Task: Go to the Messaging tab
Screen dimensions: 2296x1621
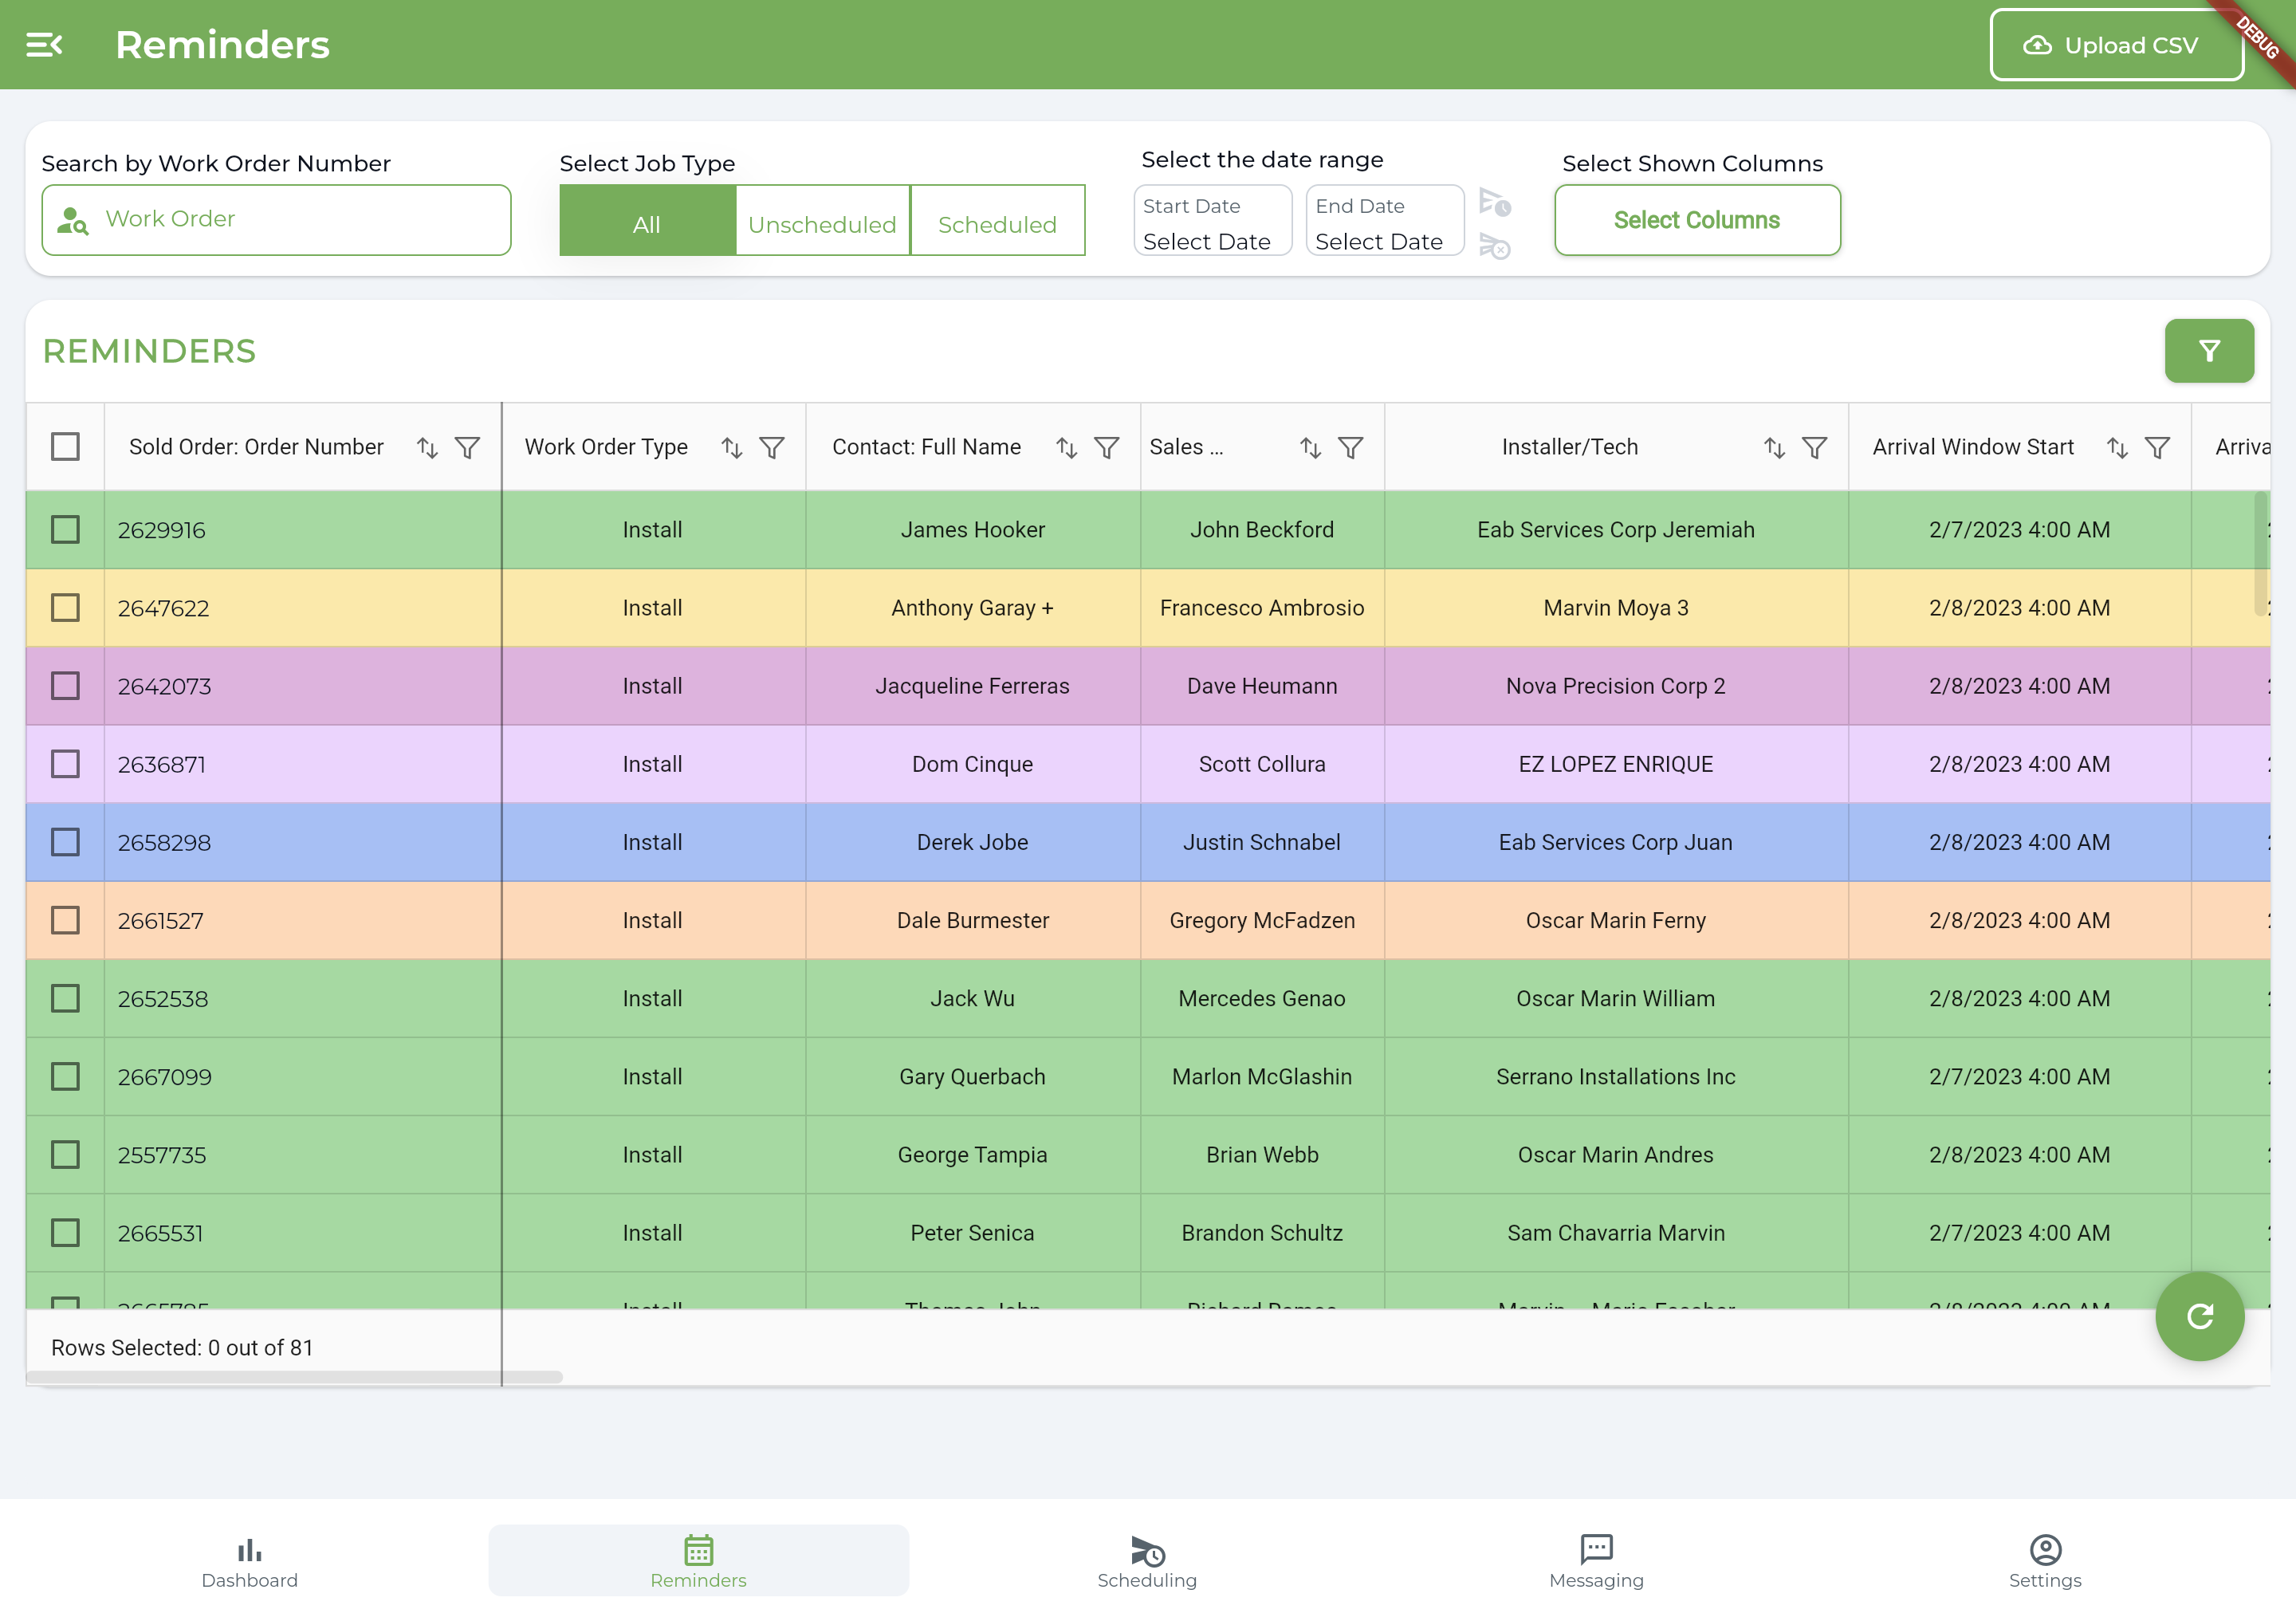Action: [1596, 1561]
